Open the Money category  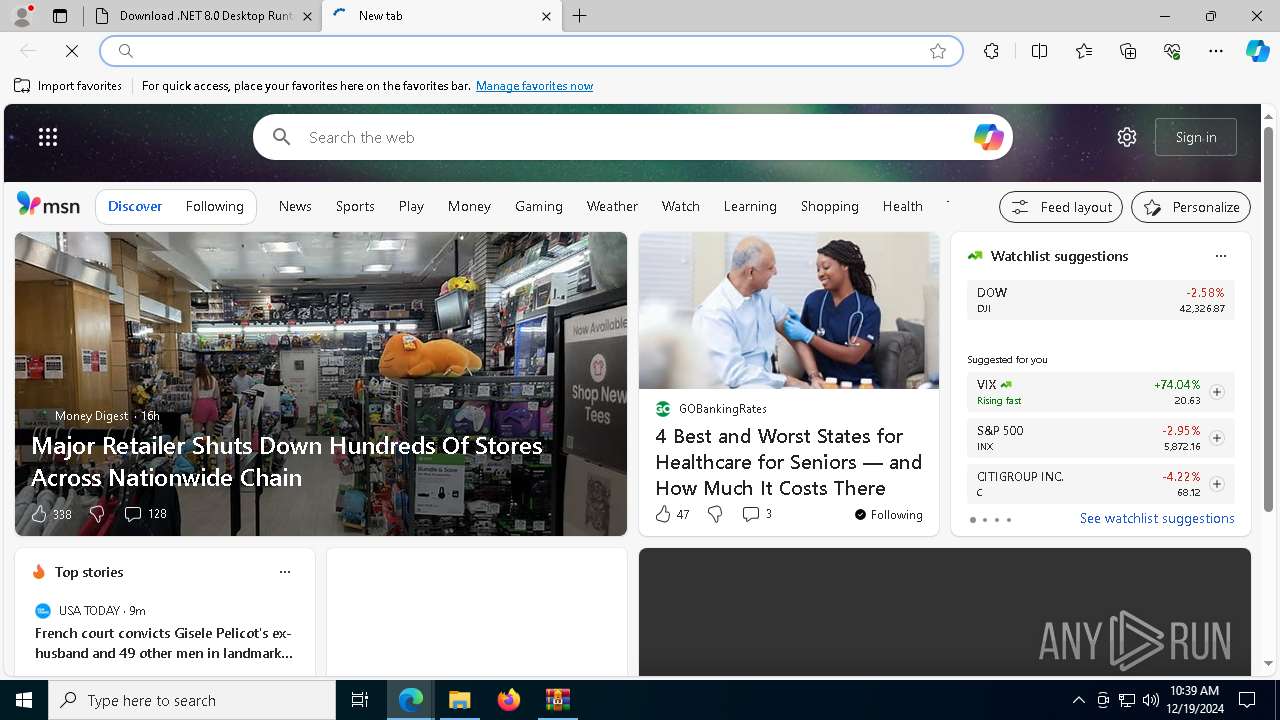point(469,206)
